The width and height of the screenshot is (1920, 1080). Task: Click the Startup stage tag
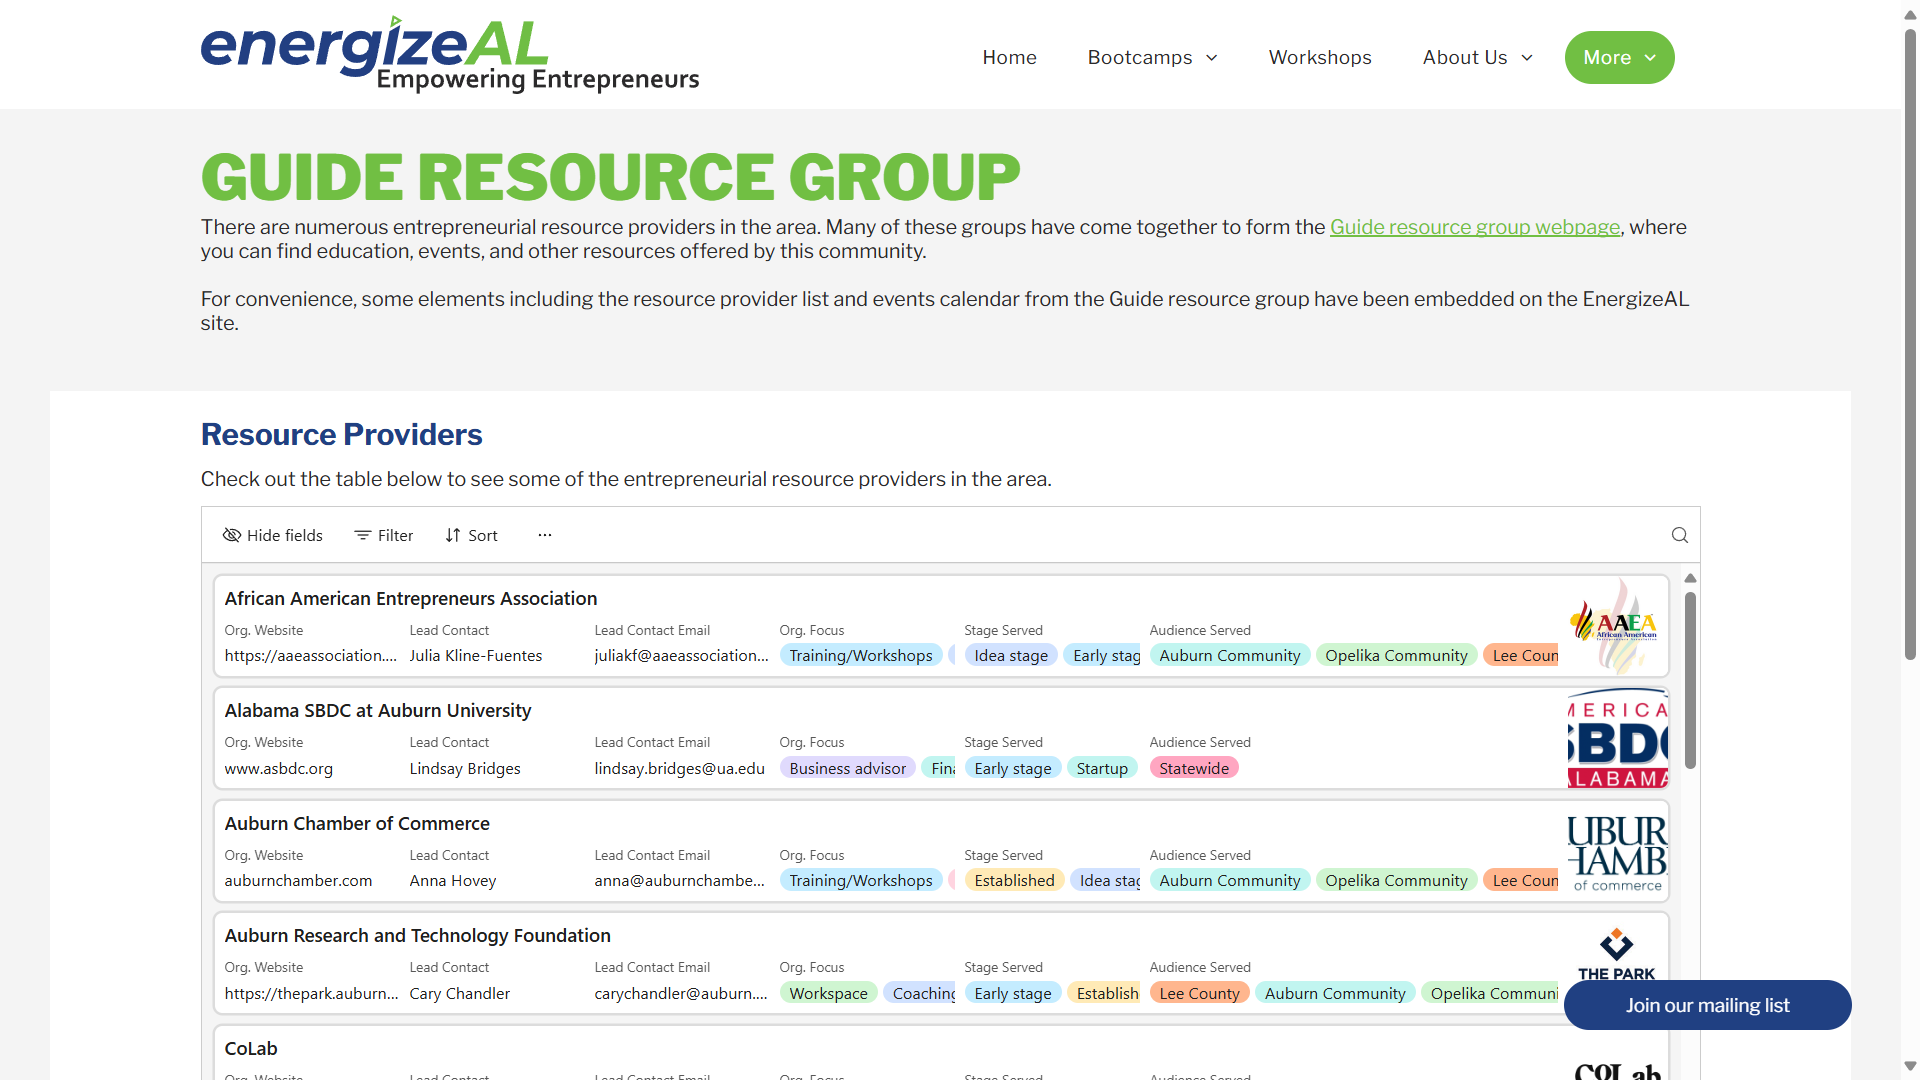click(x=1102, y=769)
